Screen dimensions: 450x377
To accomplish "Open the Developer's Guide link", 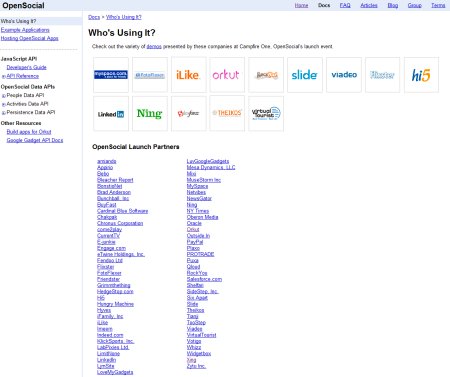I will (x=27, y=67).
